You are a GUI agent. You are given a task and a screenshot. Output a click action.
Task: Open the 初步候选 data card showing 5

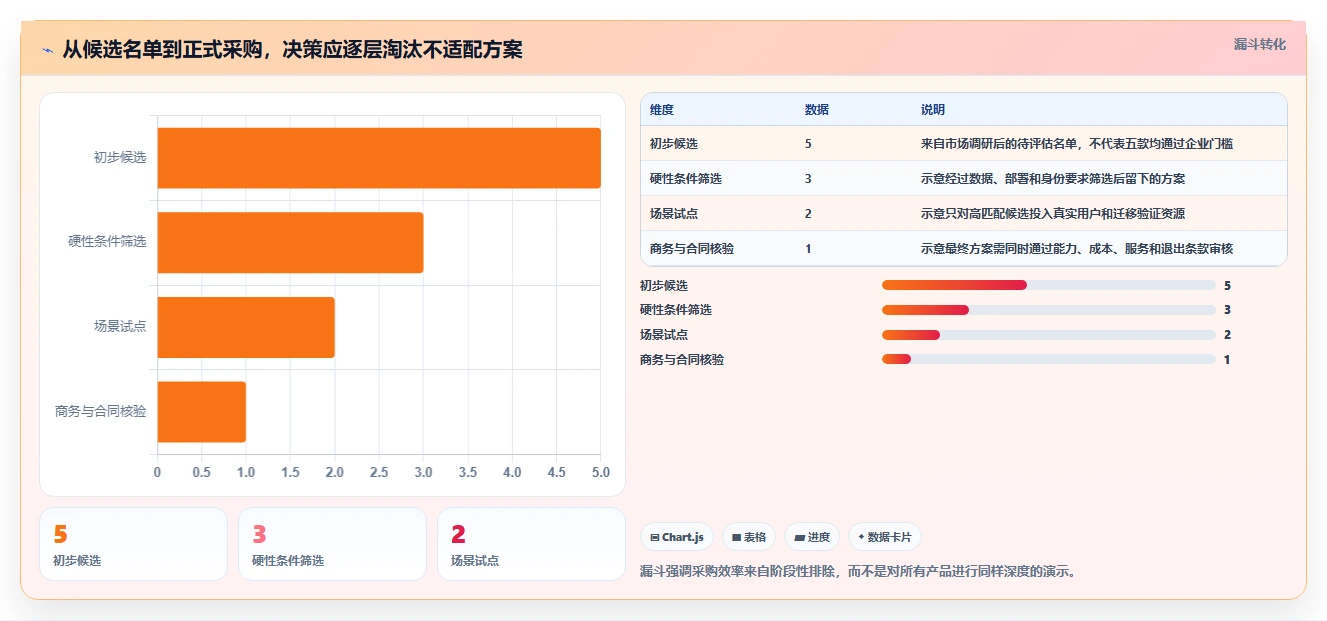133,544
